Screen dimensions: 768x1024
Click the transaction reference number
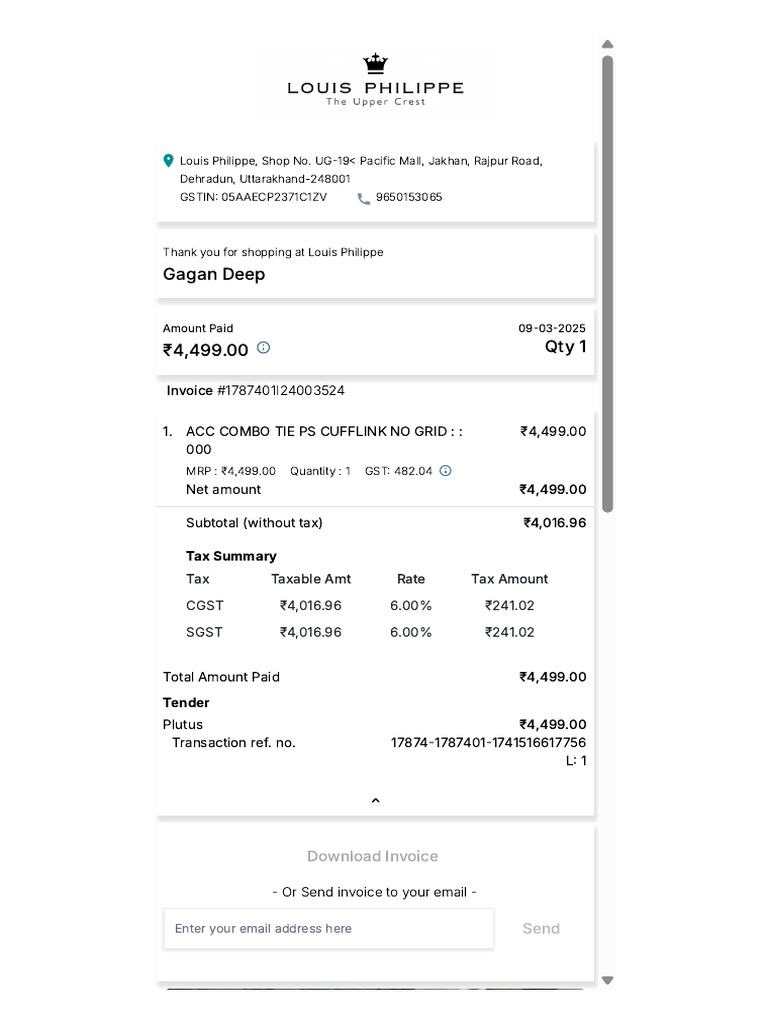[x=488, y=742]
